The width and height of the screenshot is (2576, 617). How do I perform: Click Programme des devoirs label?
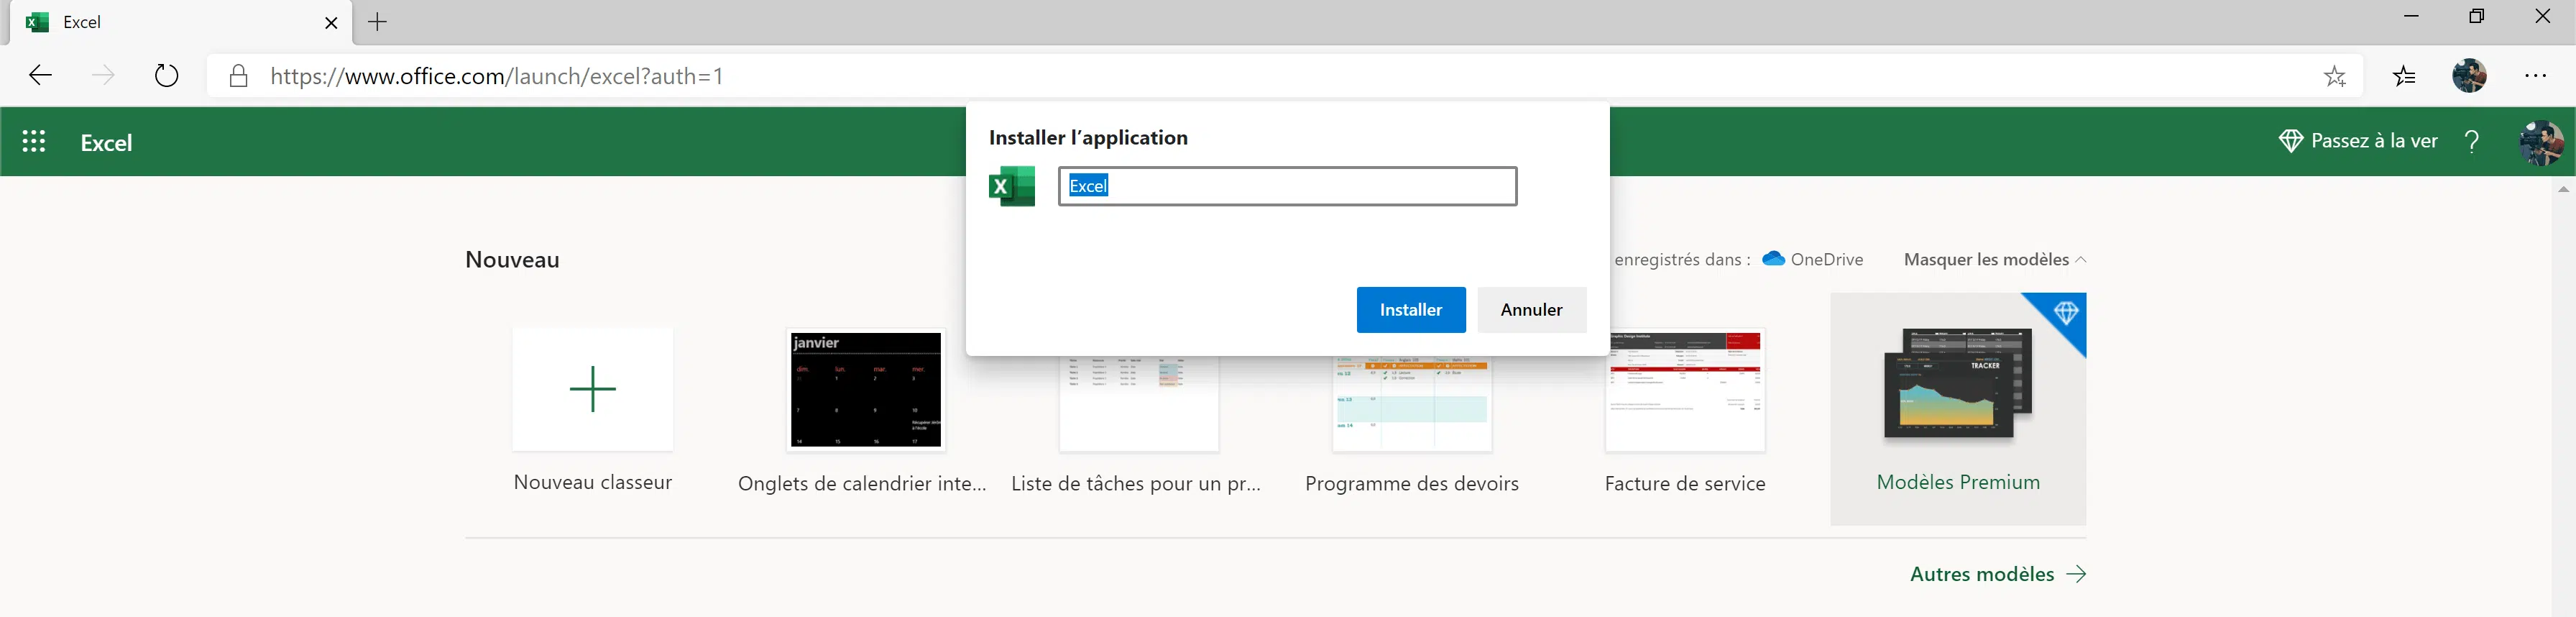[x=1412, y=484]
